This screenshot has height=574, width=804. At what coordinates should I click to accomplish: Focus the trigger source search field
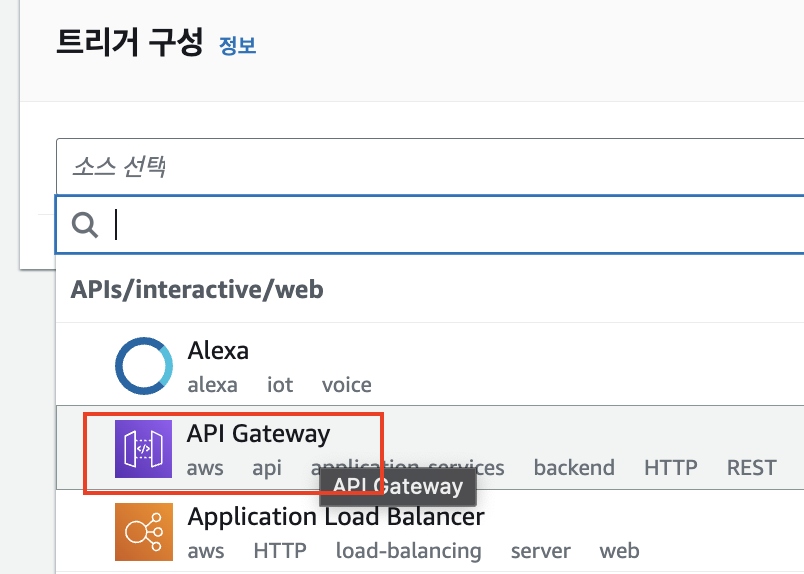(x=430, y=224)
